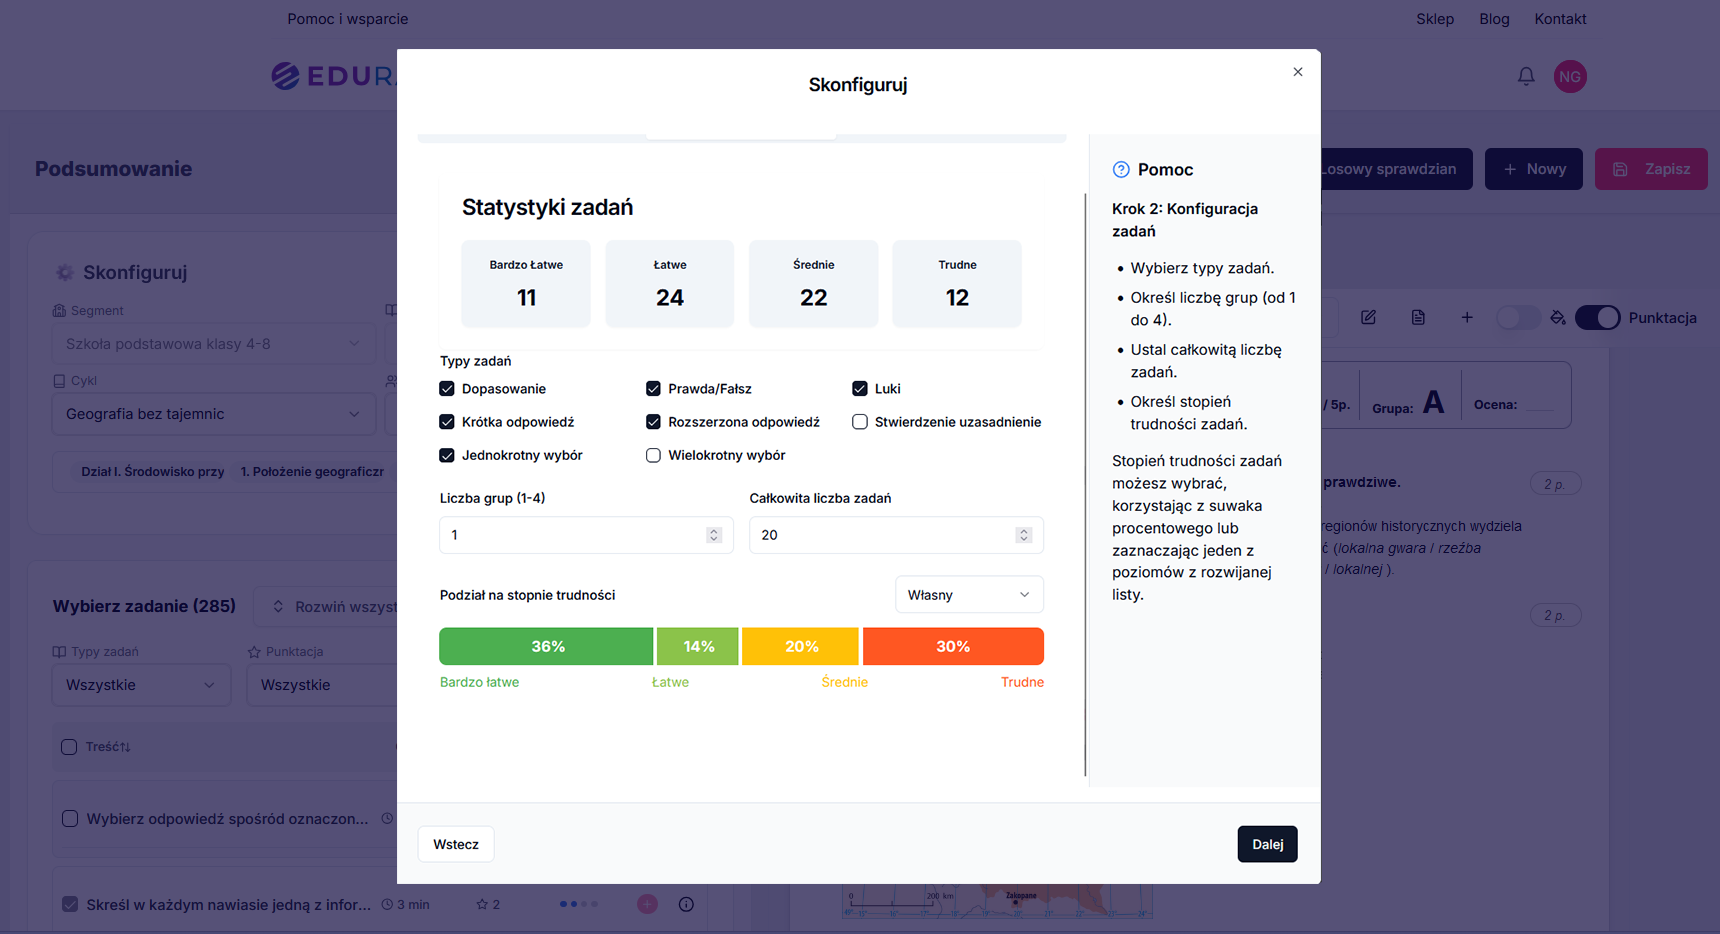The width and height of the screenshot is (1720, 934).
Task: Click the star rating icon on the Skreśl row
Action: [x=482, y=904]
